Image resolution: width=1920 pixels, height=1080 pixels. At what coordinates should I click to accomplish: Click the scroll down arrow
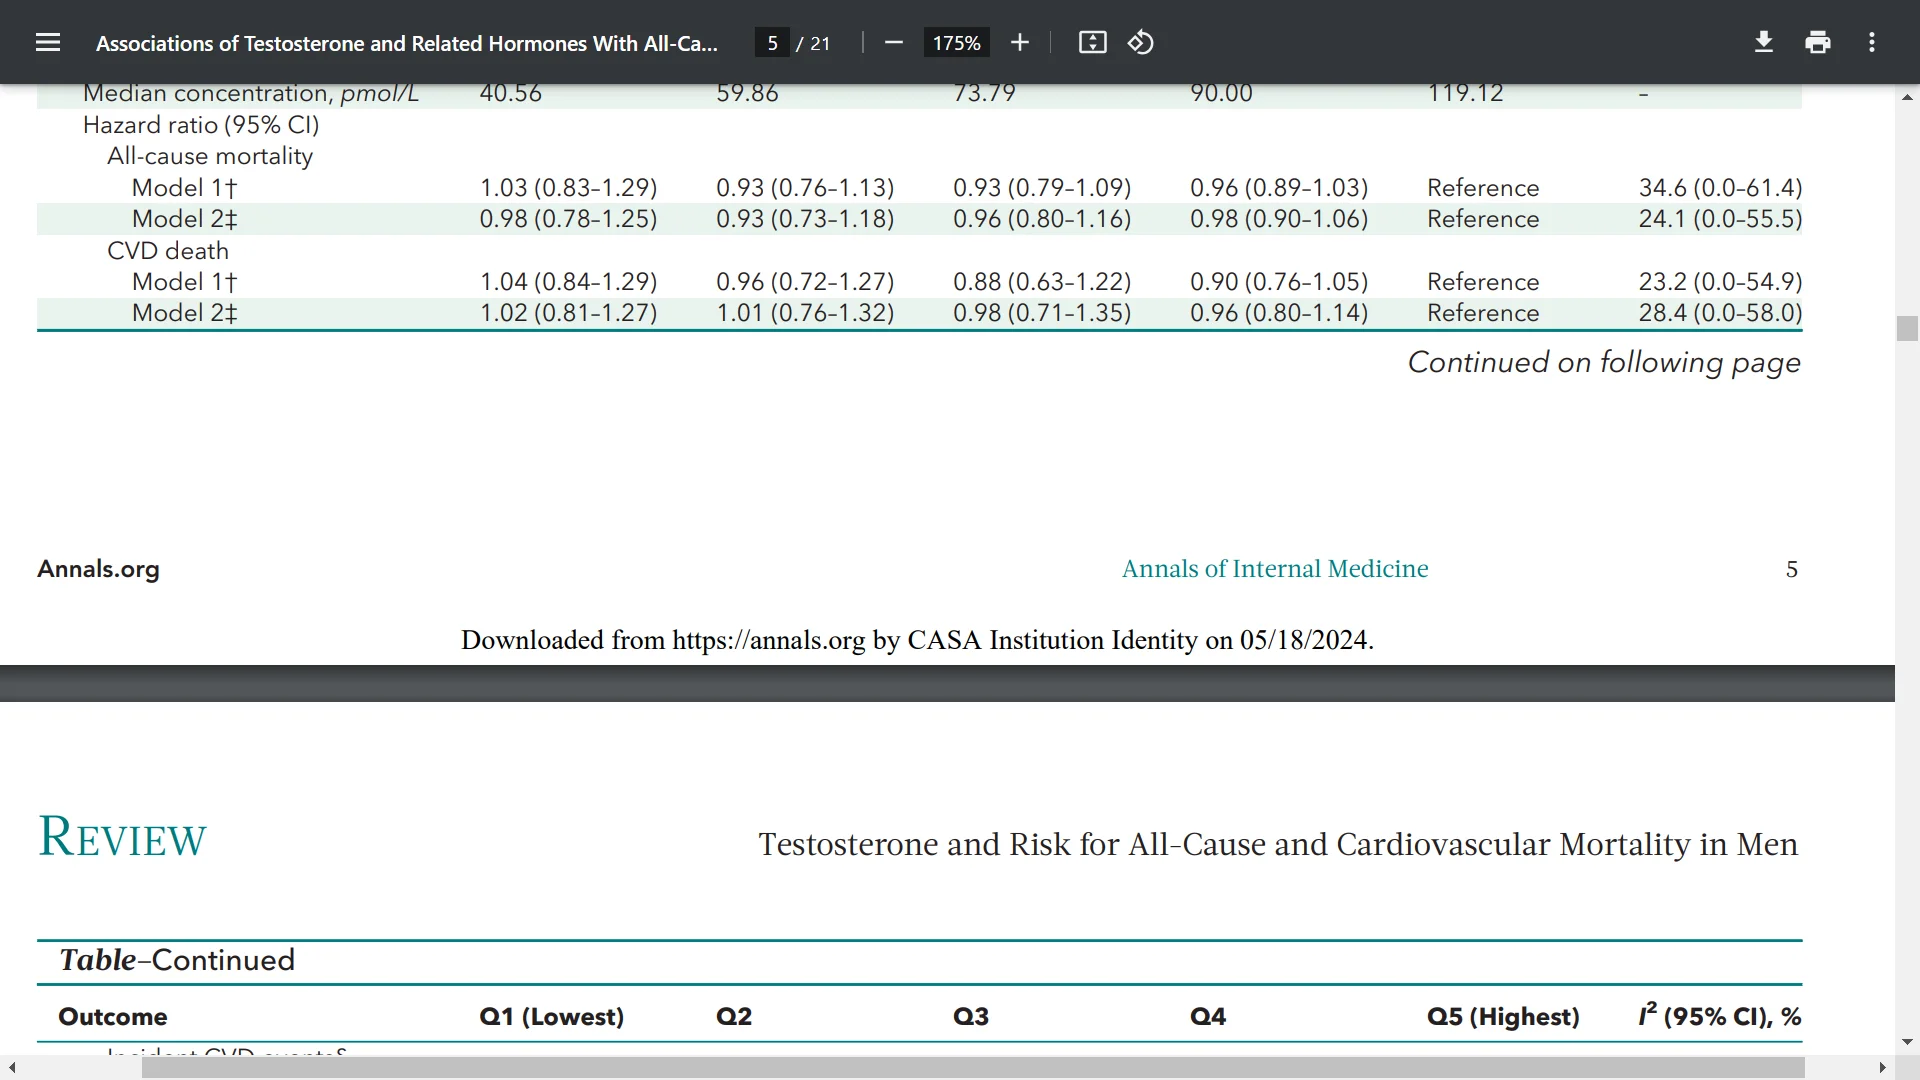tap(1907, 1042)
